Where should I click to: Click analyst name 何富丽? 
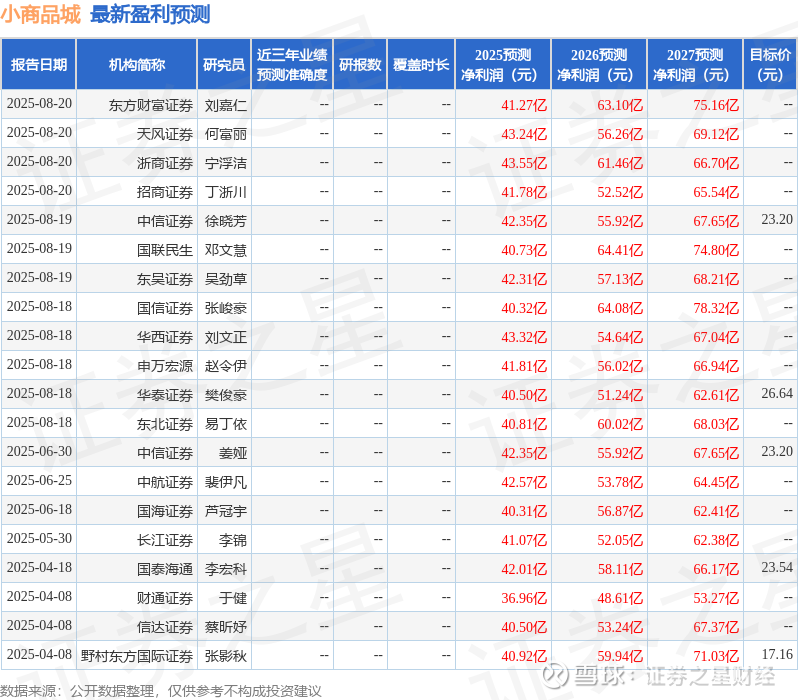[x=225, y=134]
